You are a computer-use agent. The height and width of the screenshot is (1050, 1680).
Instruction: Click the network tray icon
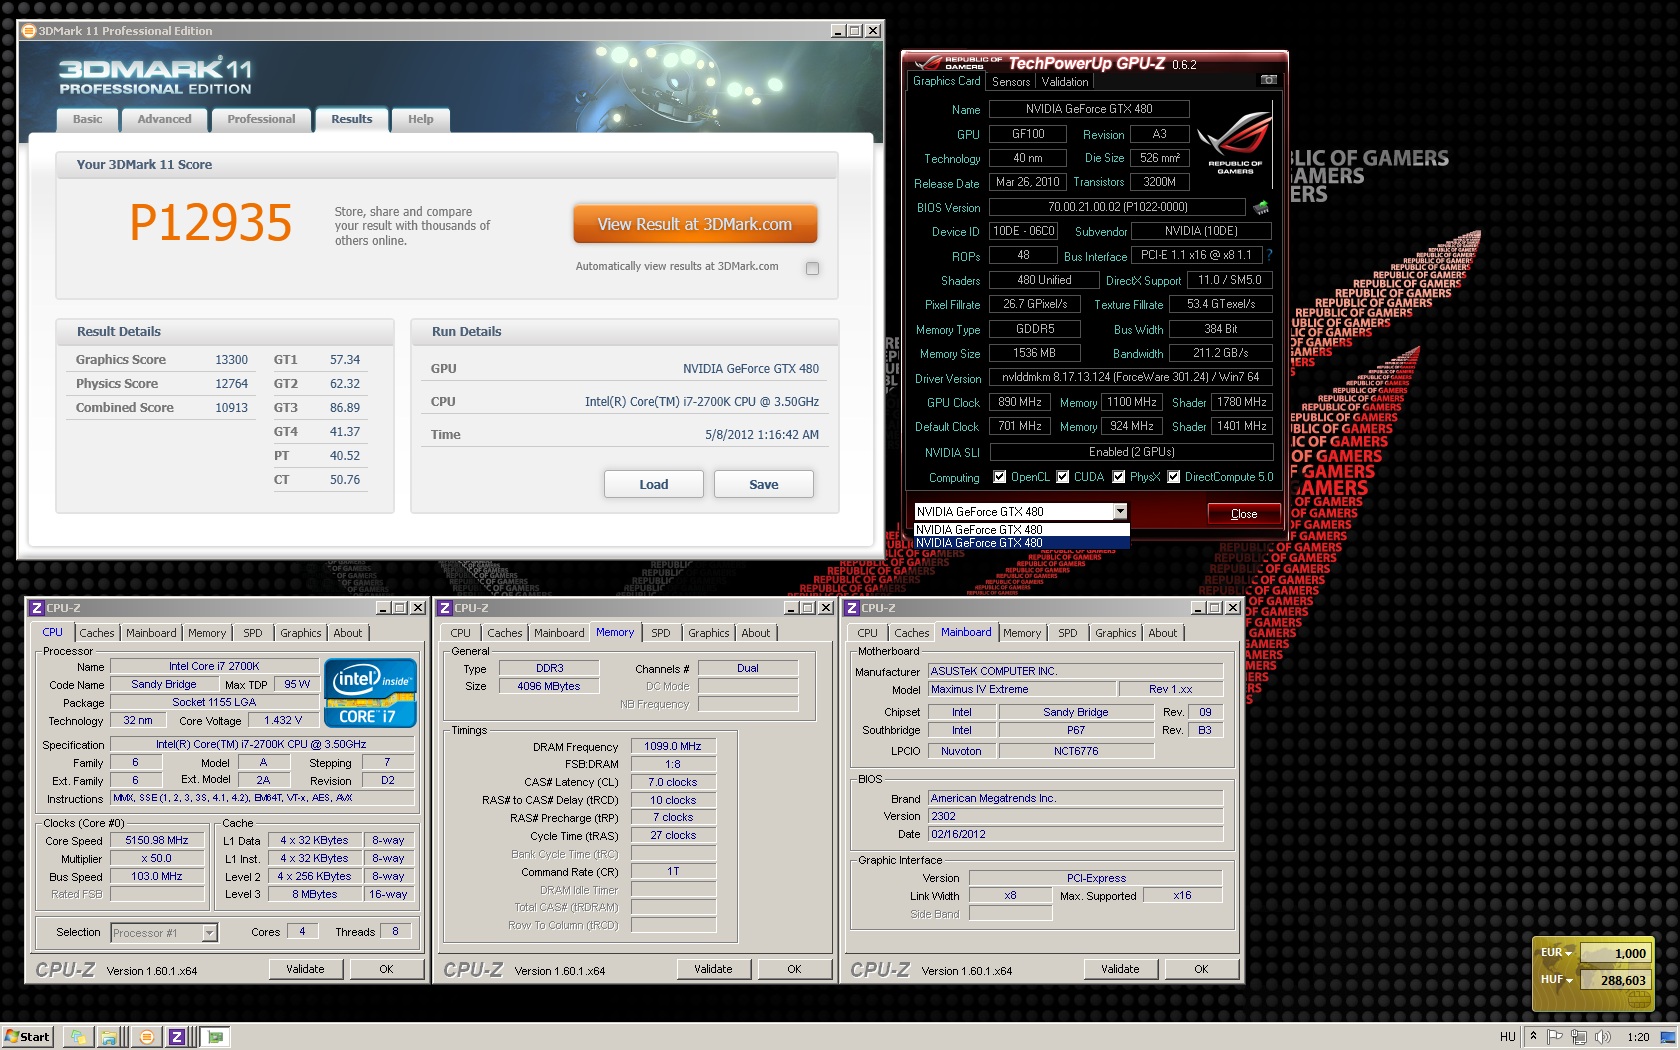coord(1579,1037)
